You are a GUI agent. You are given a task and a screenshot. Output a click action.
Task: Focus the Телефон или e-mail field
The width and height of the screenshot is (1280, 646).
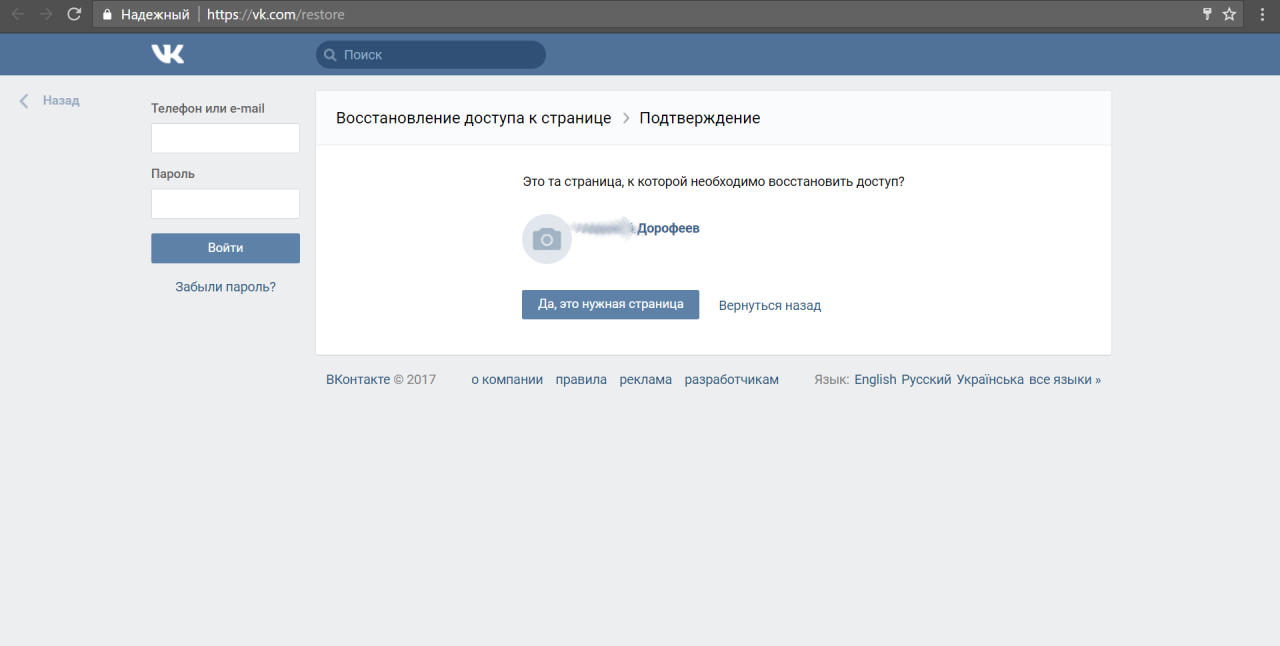(225, 138)
